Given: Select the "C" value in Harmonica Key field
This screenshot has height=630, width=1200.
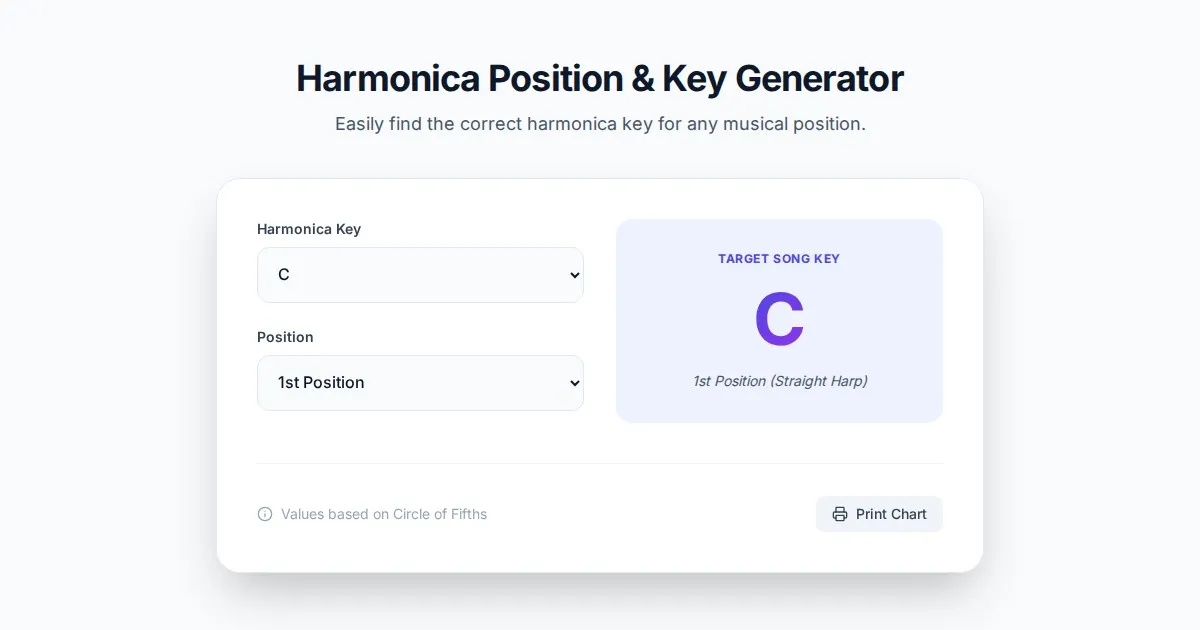Looking at the screenshot, I should point(284,275).
